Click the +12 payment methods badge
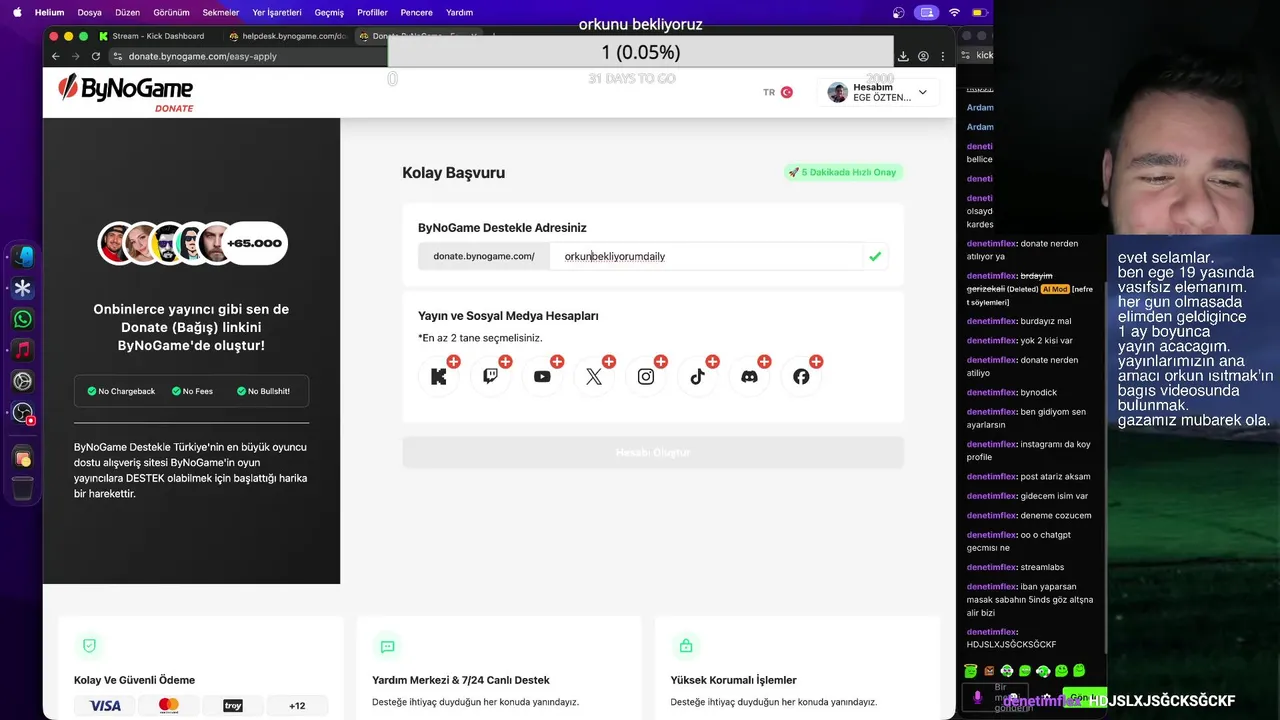1280x720 pixels. [x=297, y=705]
